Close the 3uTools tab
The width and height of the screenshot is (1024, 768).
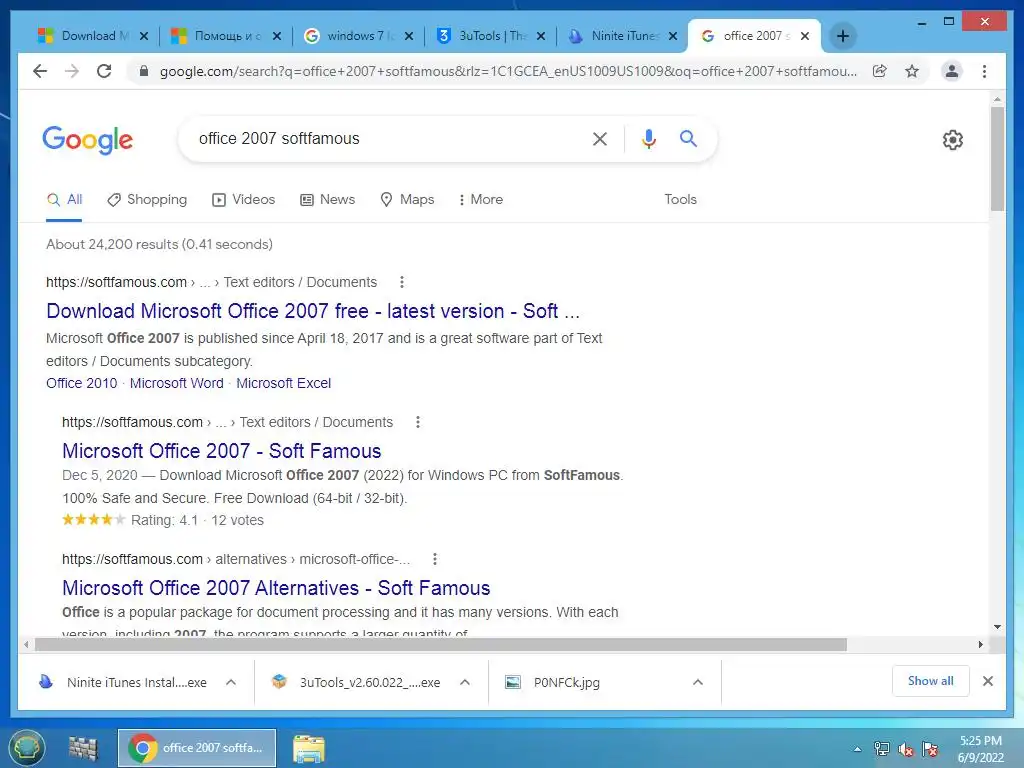[x=541, y=36]
